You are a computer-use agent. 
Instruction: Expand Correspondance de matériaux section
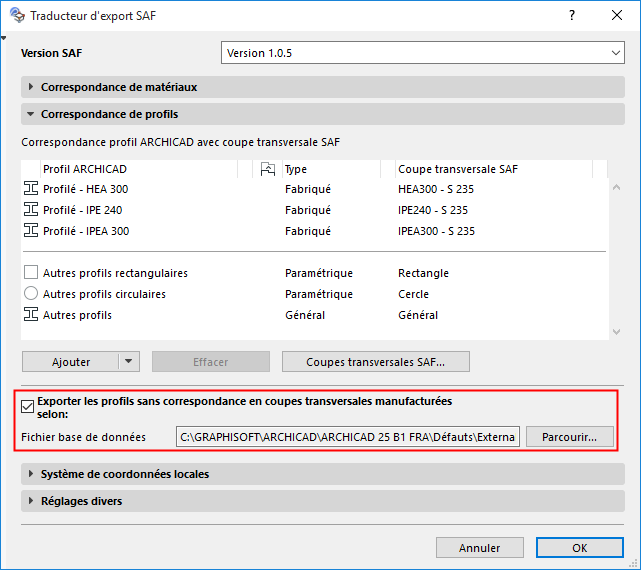coord(323,87)
